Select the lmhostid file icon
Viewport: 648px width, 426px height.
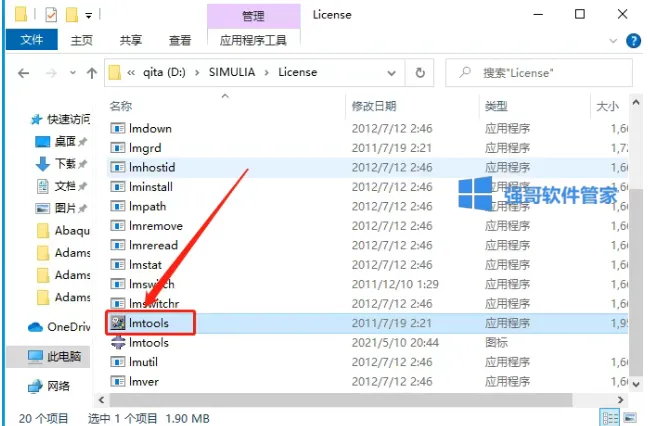(118, 167)
